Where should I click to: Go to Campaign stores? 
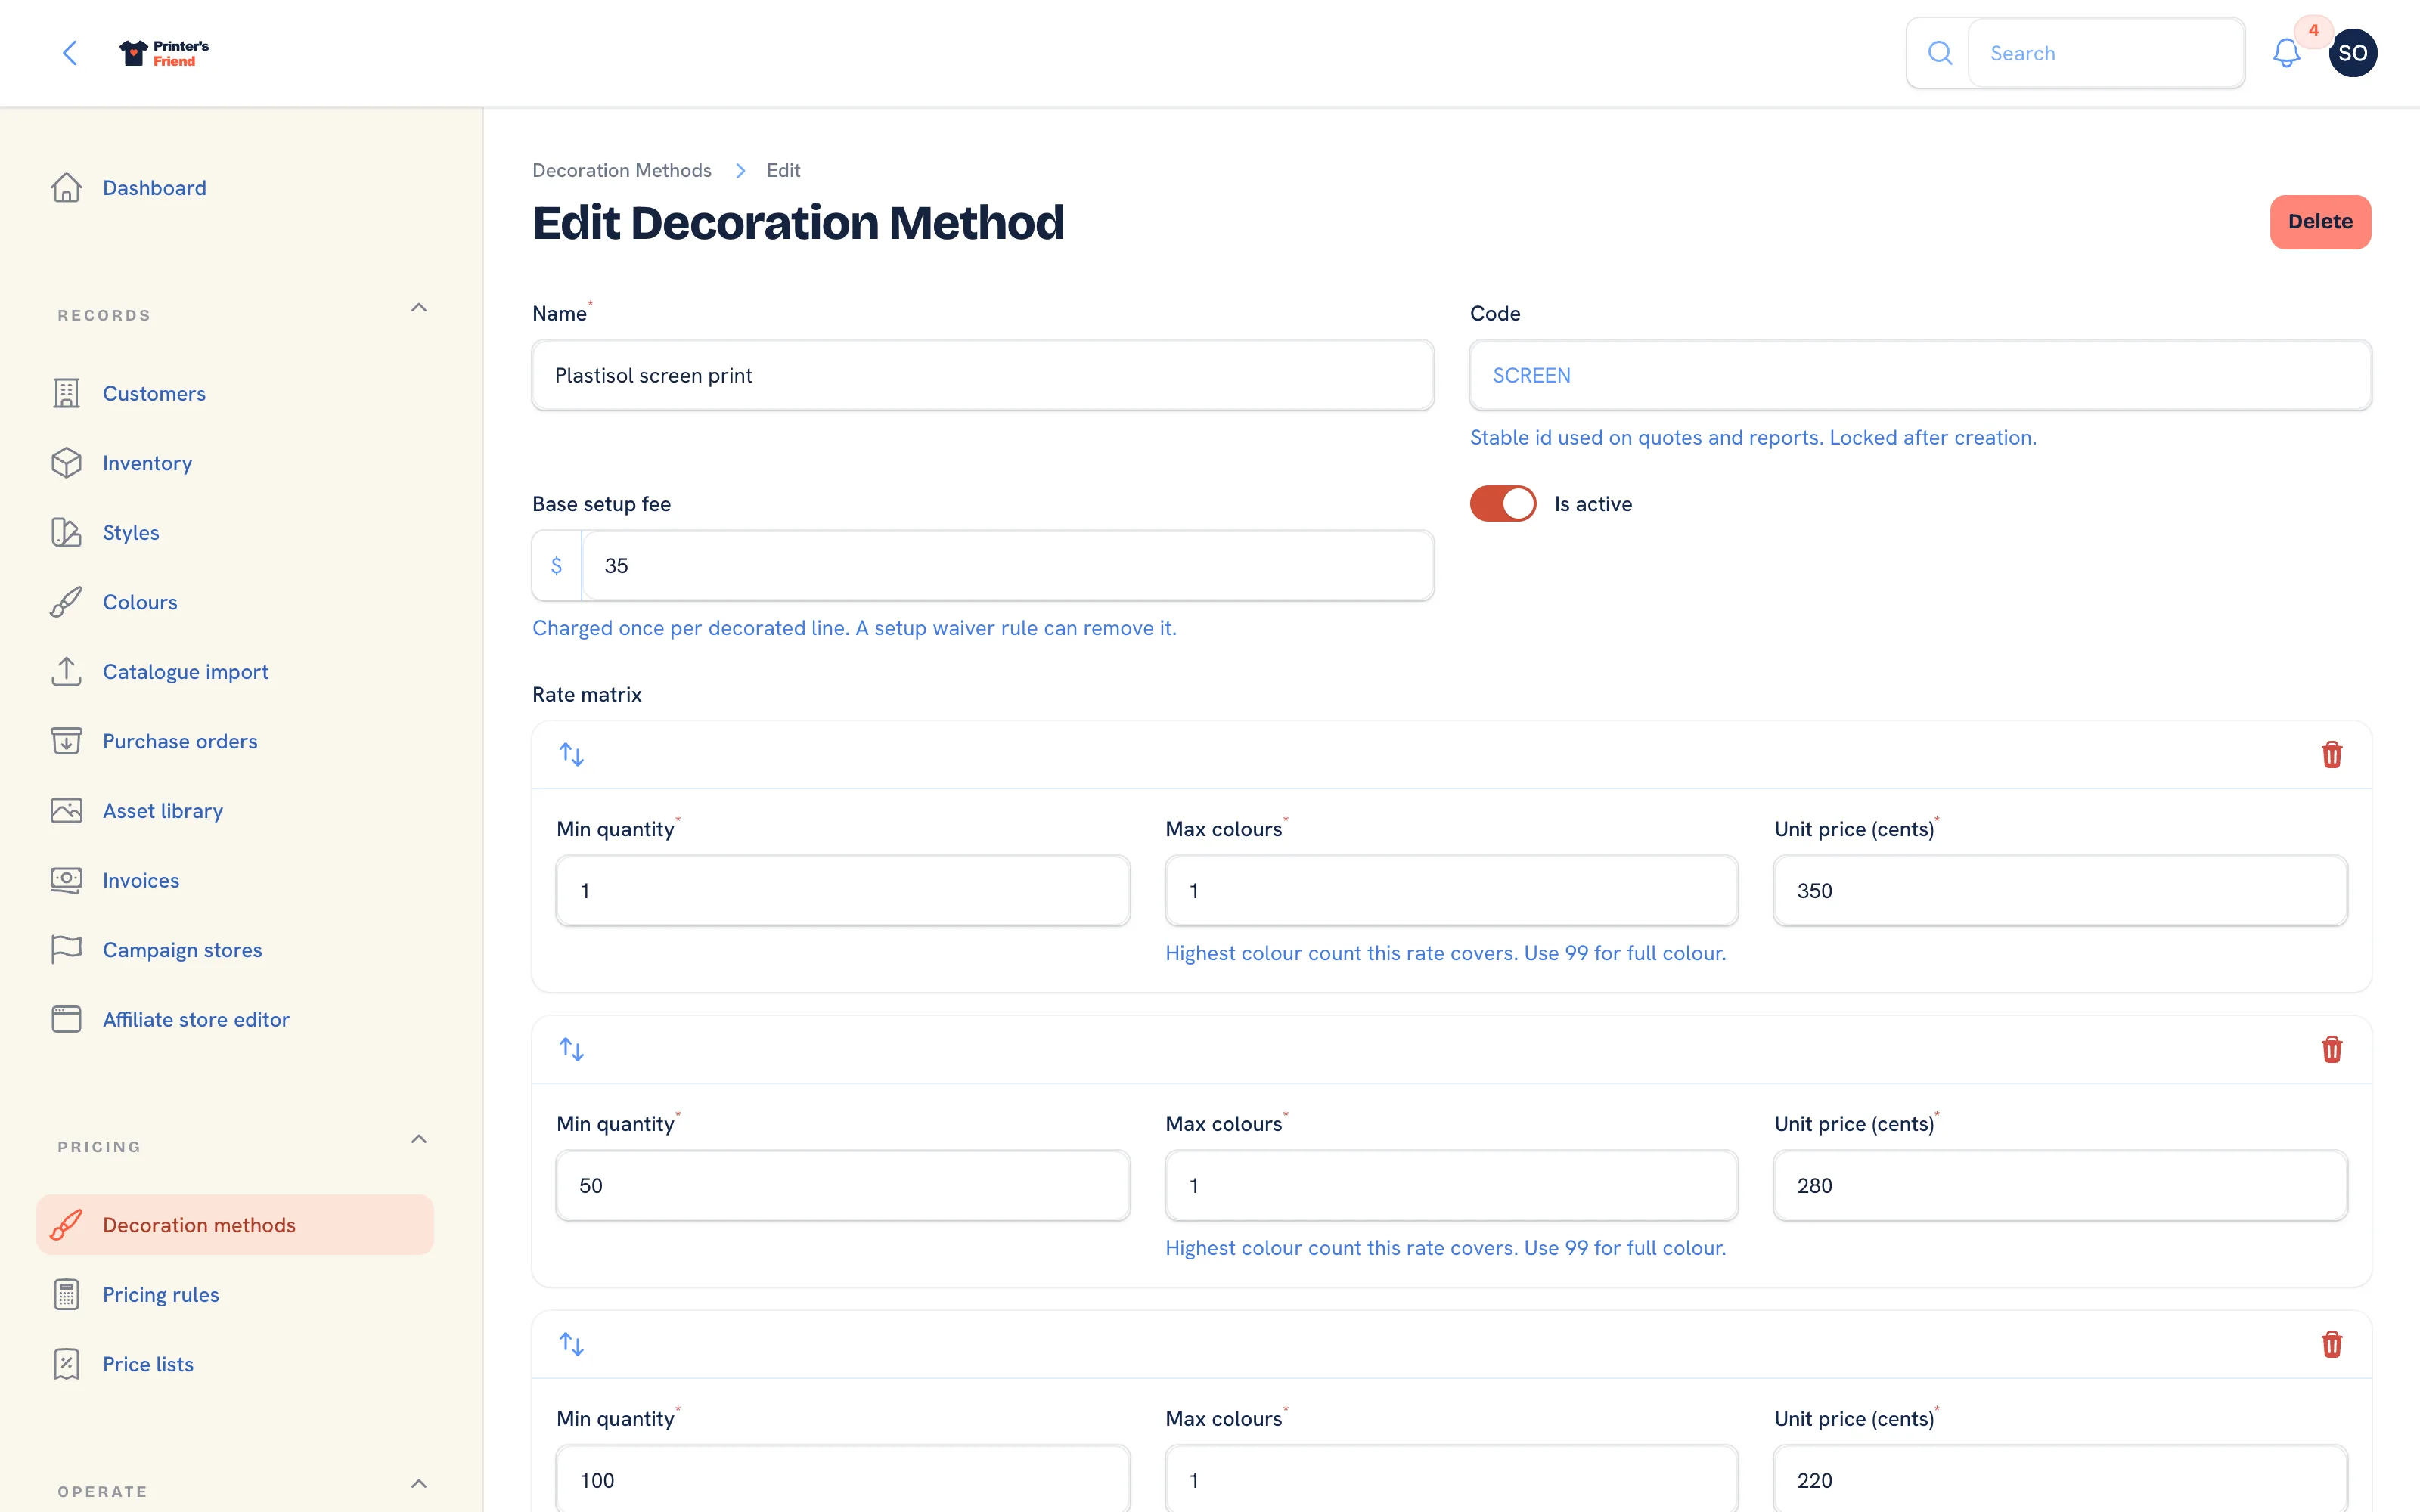click(x=235, y=950)
